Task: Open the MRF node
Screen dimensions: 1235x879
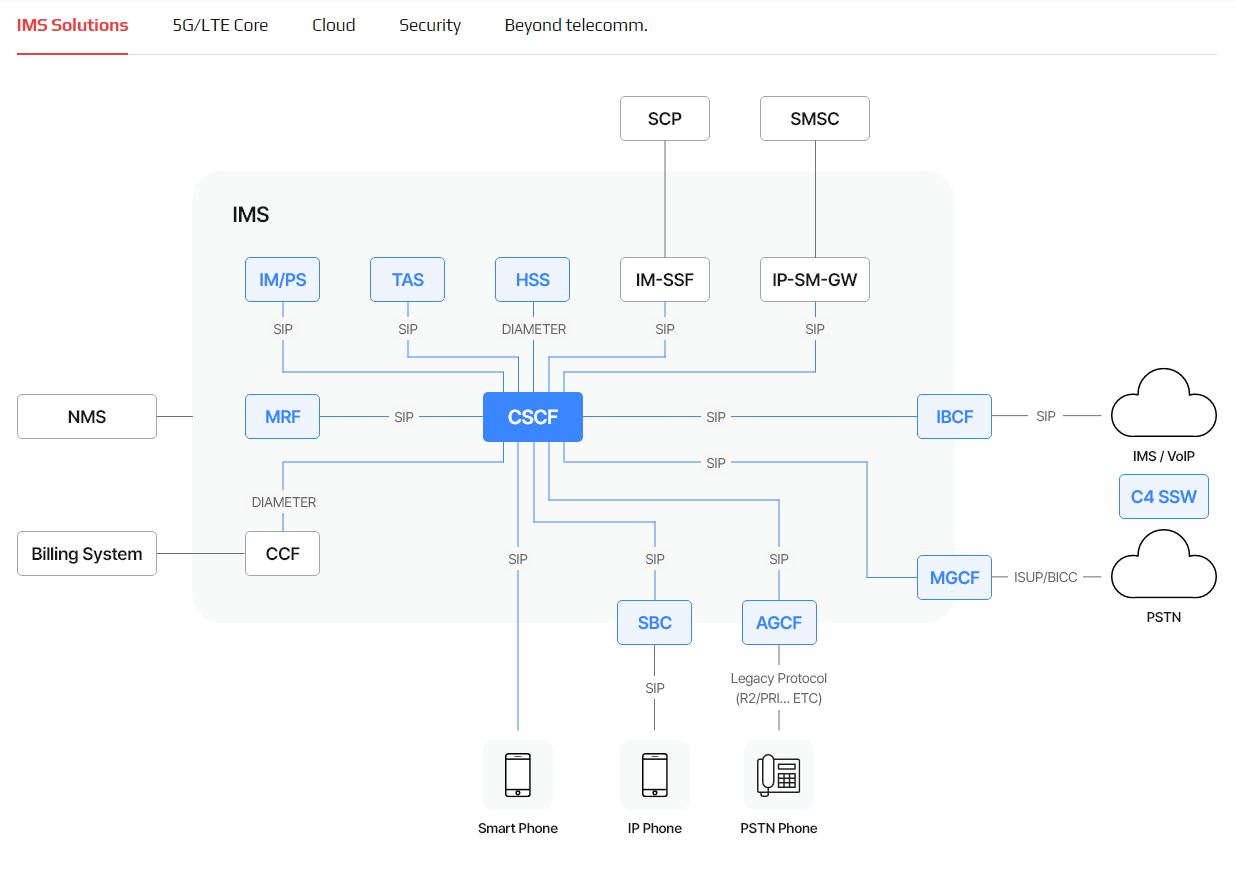Action: pyautogui.click(x=282, y=417)
